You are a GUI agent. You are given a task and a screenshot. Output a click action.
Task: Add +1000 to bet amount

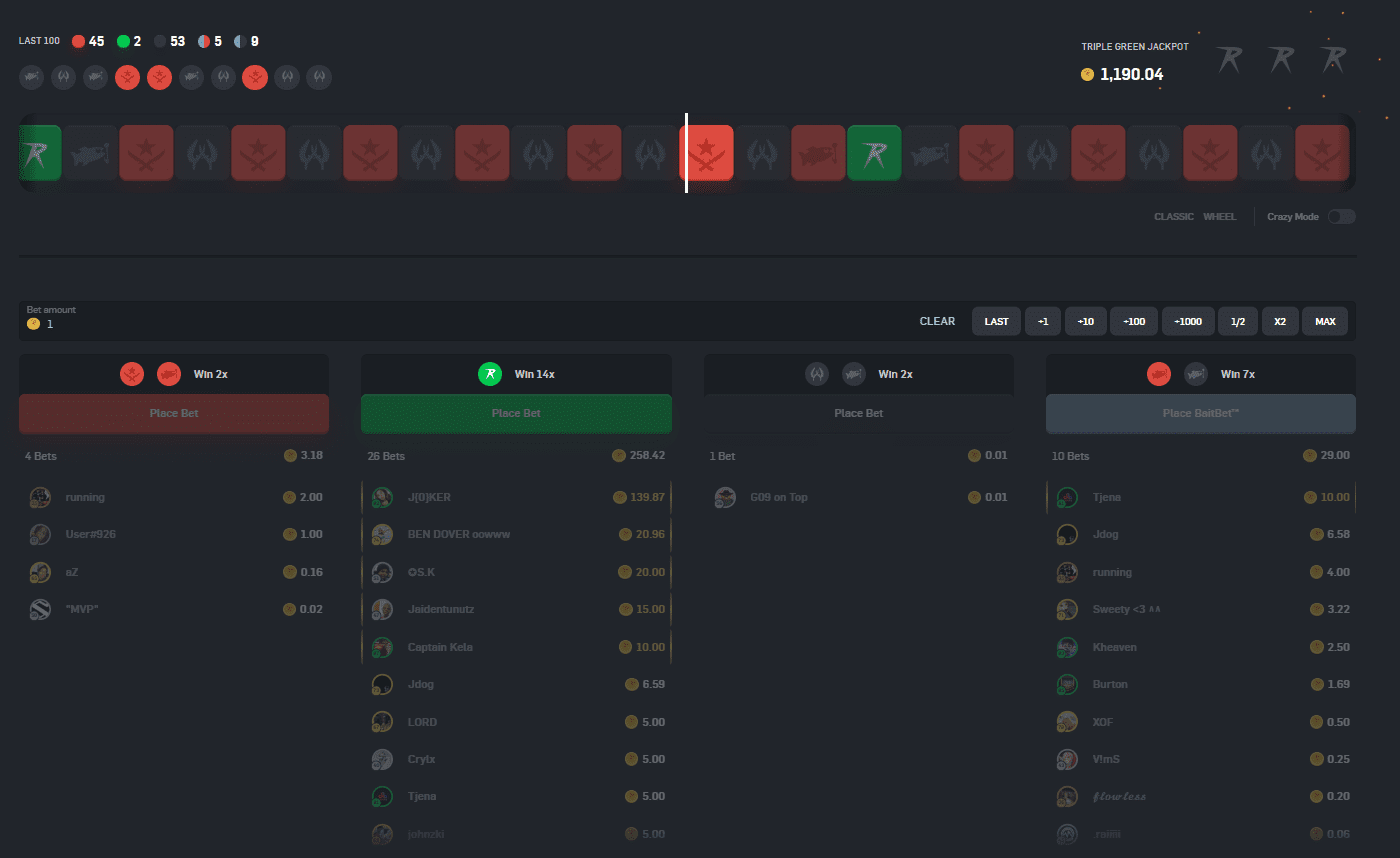1188,321
